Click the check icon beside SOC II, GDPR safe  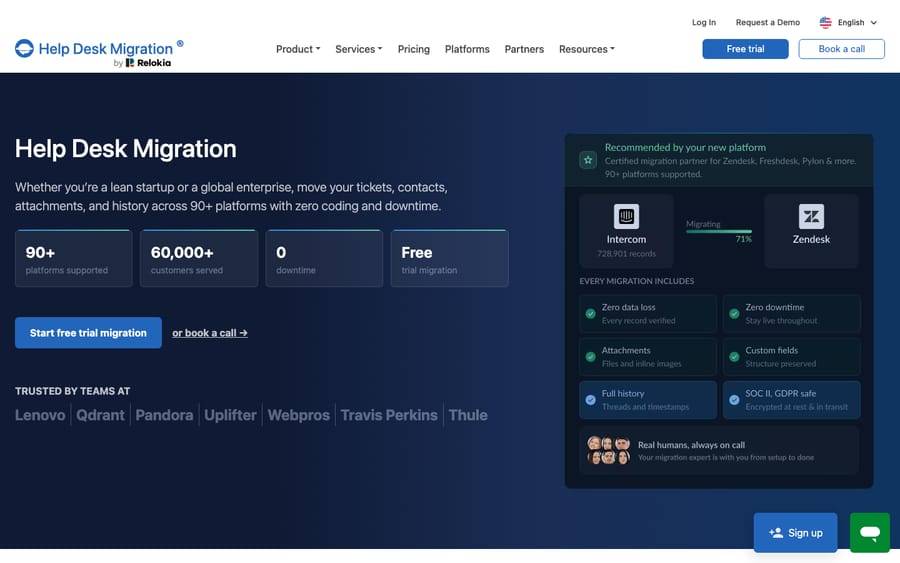pyautogui.click(x=734, y=400)
